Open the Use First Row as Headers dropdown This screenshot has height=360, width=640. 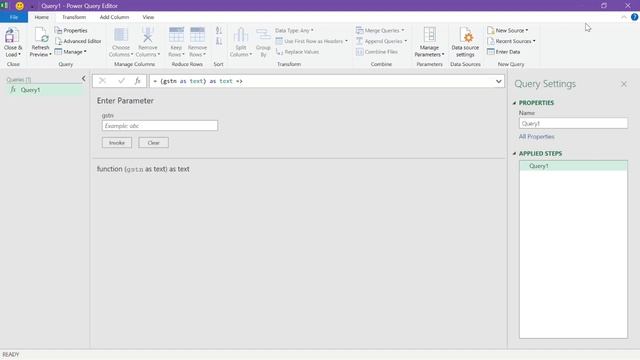[x=312, y=41]
